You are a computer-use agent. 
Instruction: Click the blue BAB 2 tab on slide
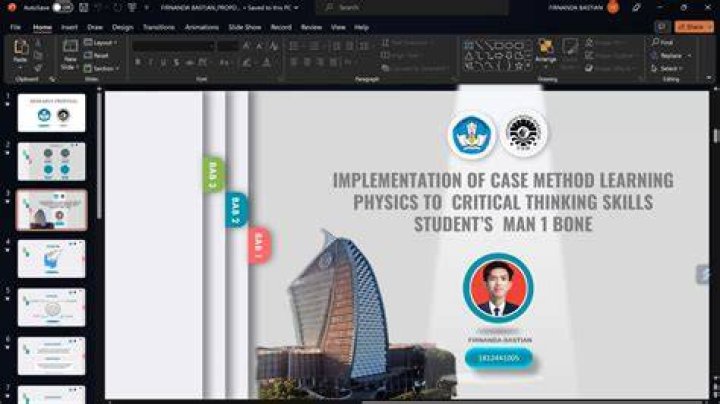(236, 210)
